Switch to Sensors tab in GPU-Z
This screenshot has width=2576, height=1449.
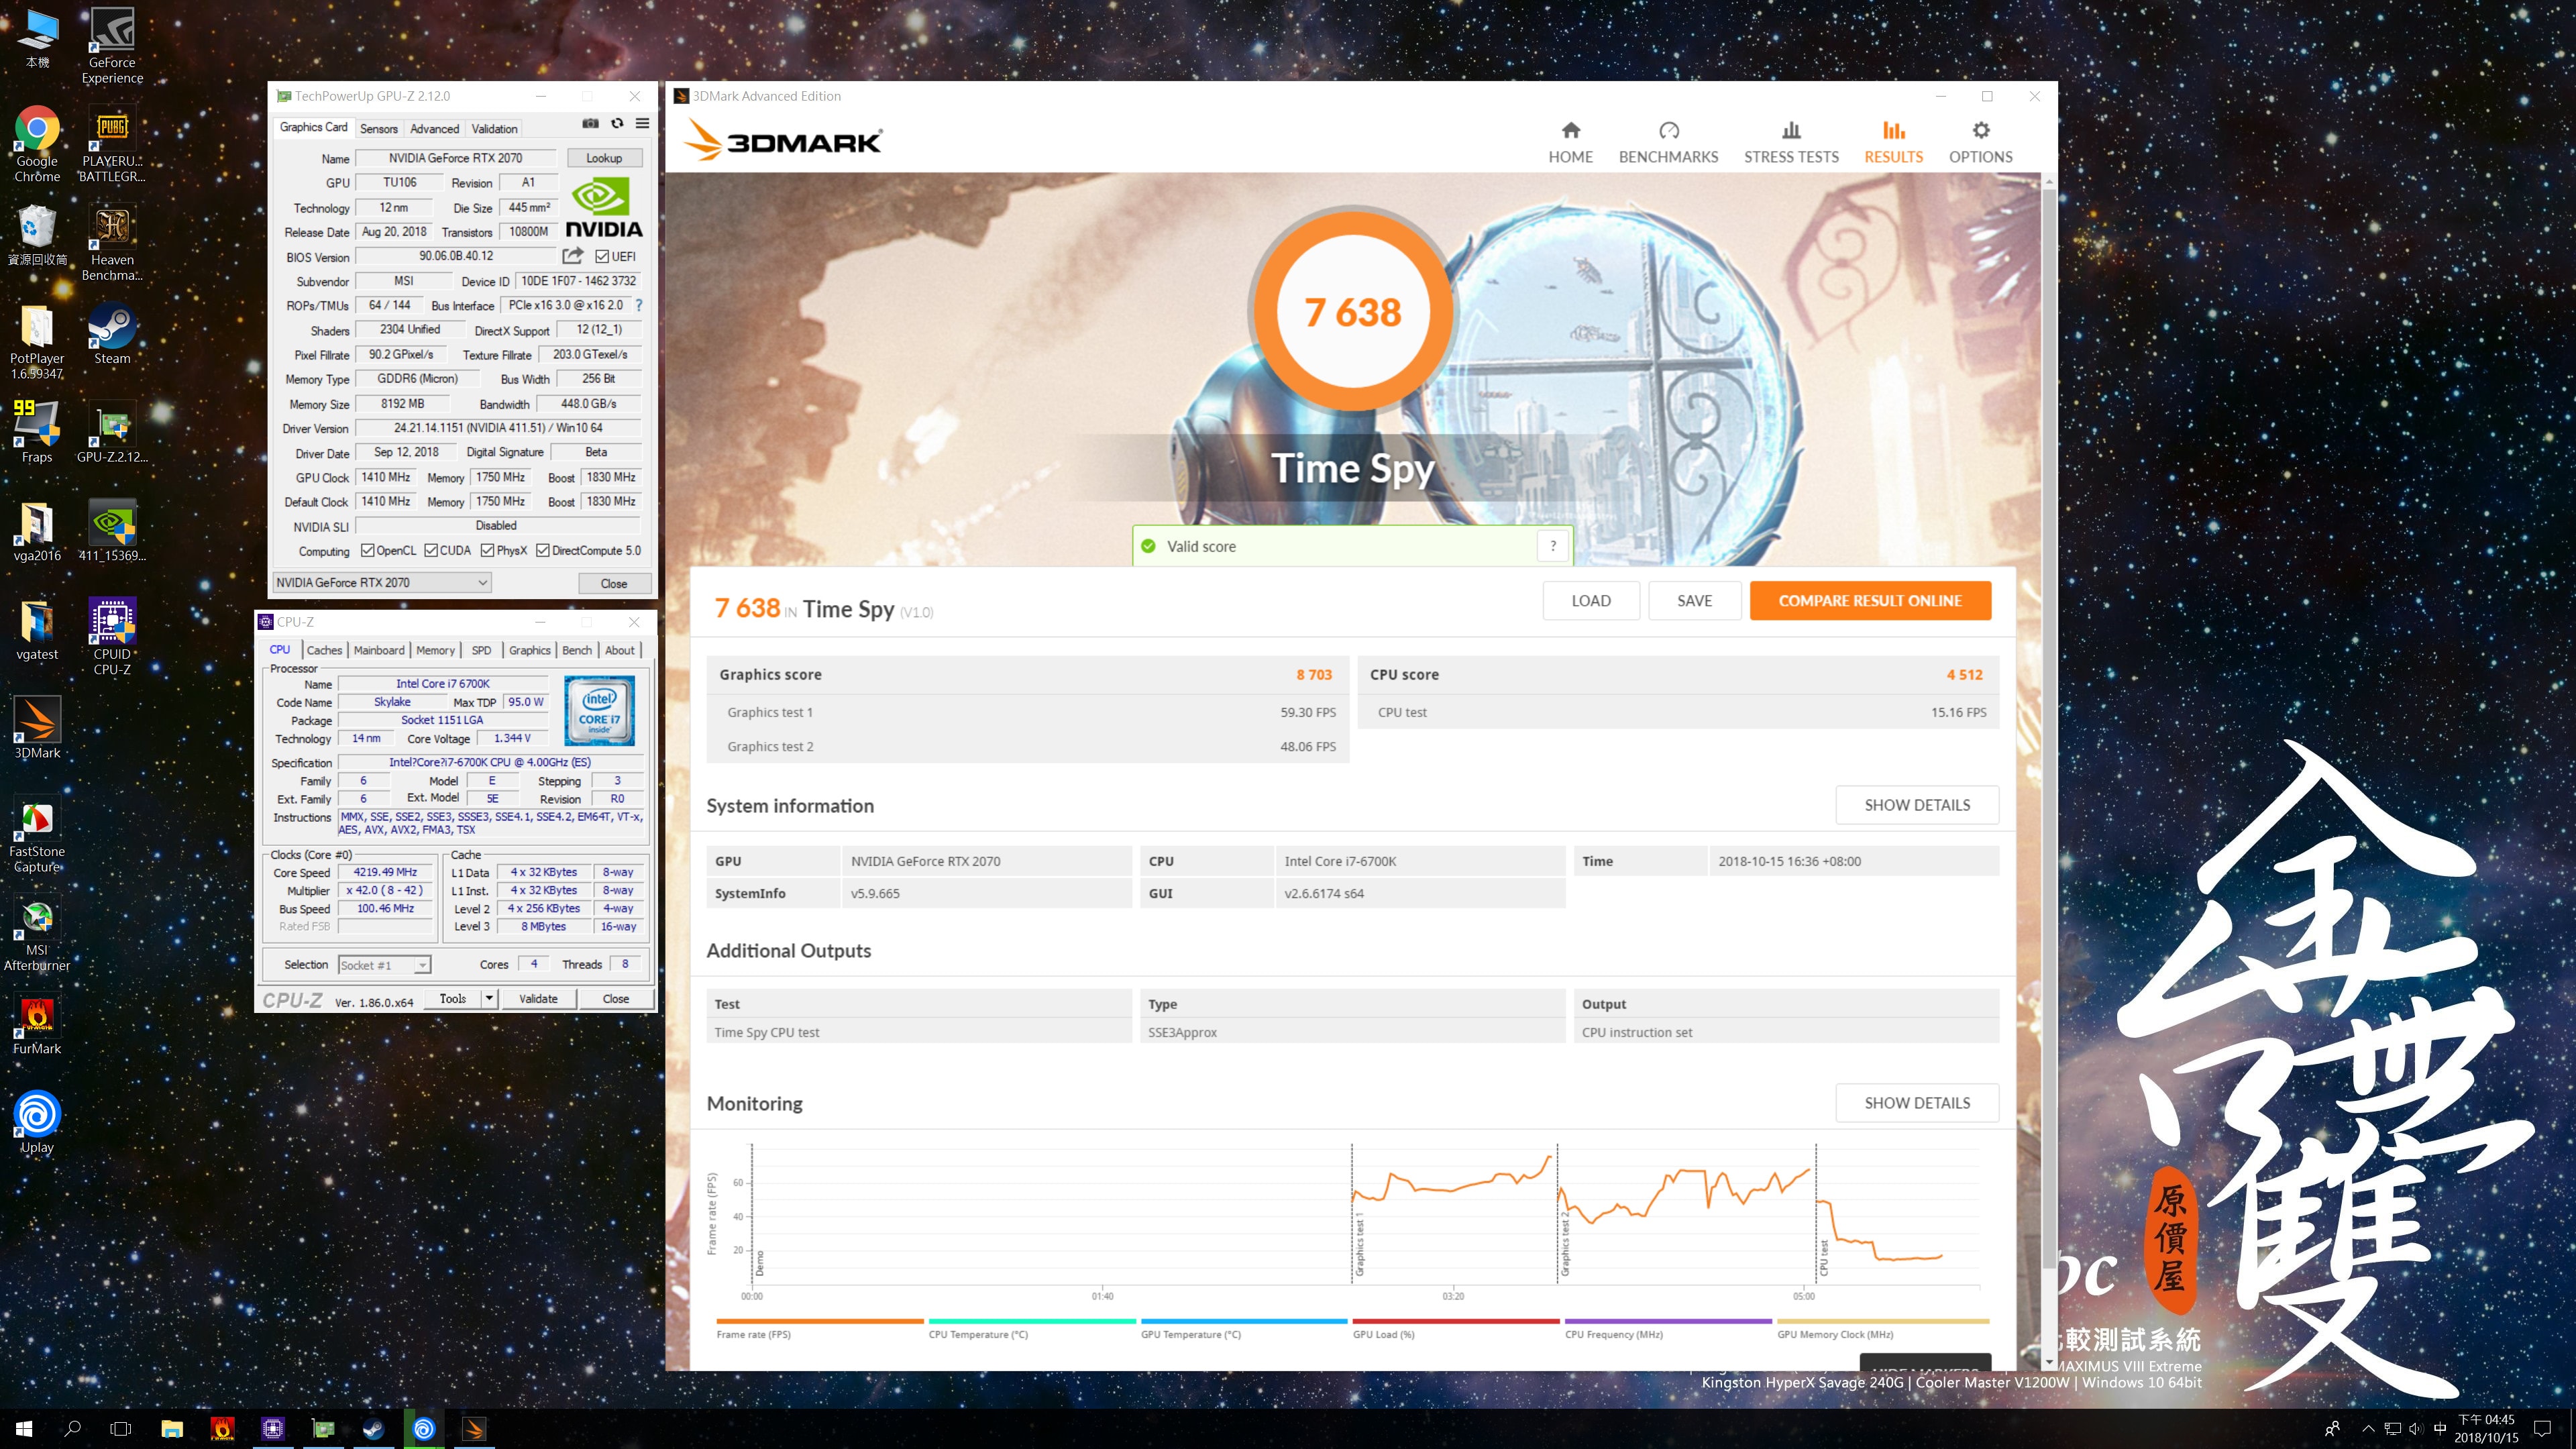pos(379,129)
